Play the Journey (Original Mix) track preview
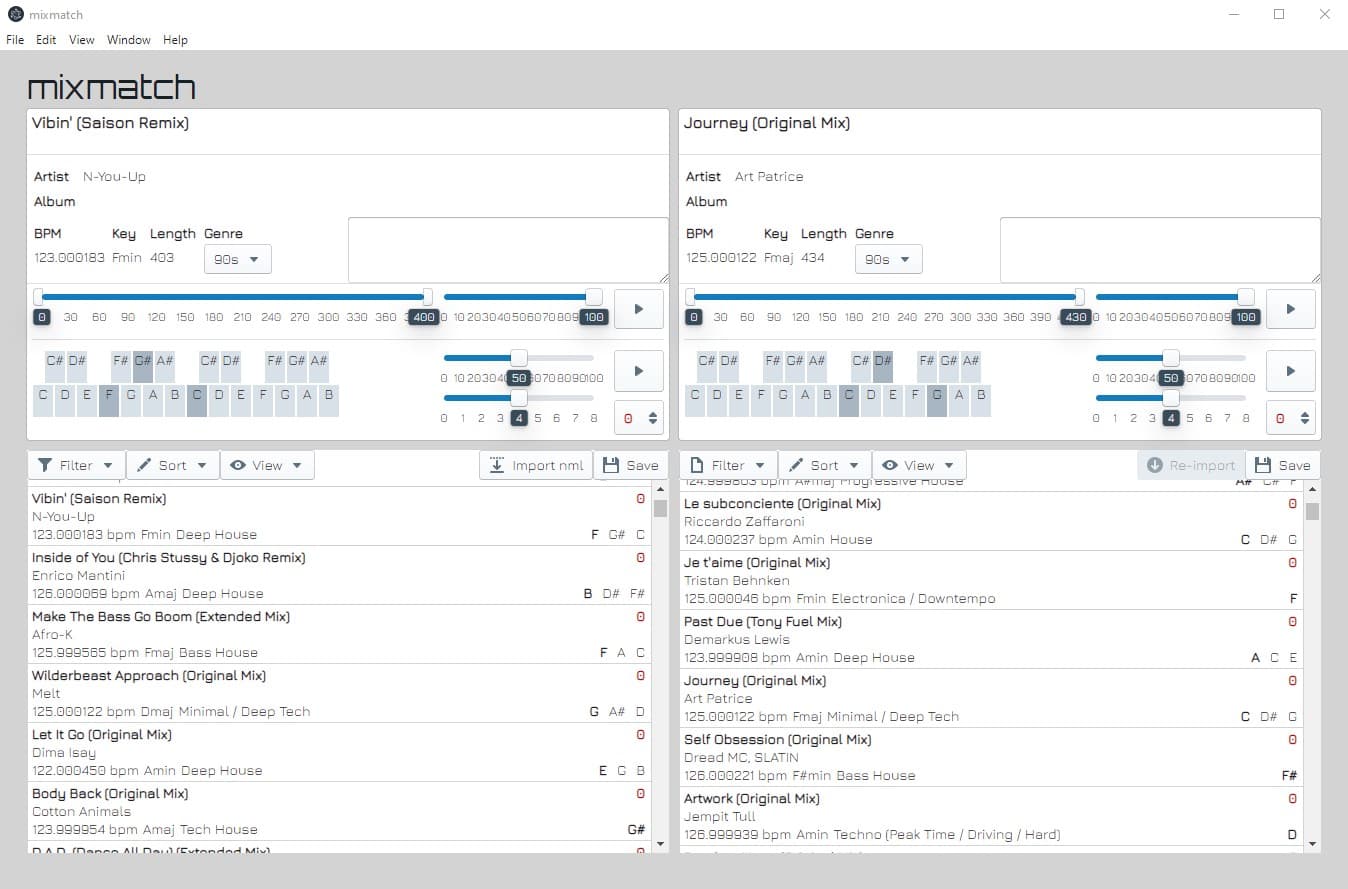 [x=1290, y=309]
